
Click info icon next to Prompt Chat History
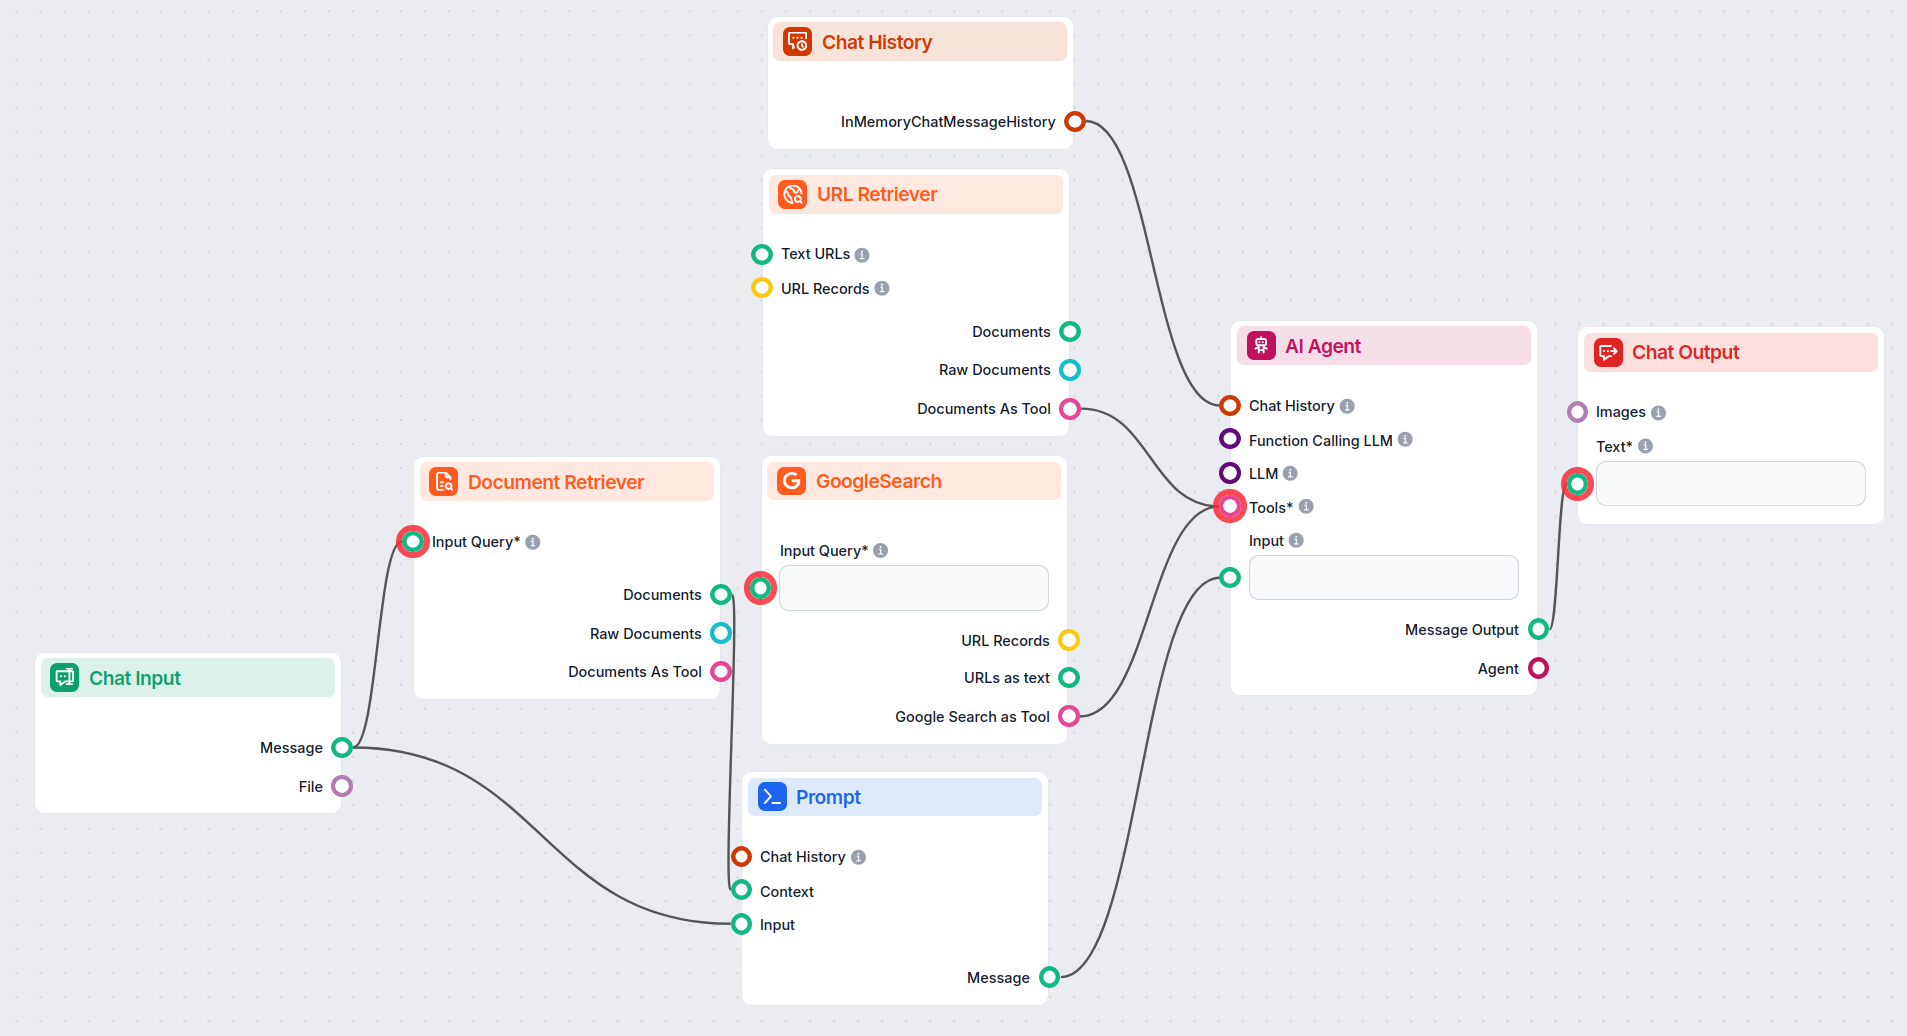(858, 857)
